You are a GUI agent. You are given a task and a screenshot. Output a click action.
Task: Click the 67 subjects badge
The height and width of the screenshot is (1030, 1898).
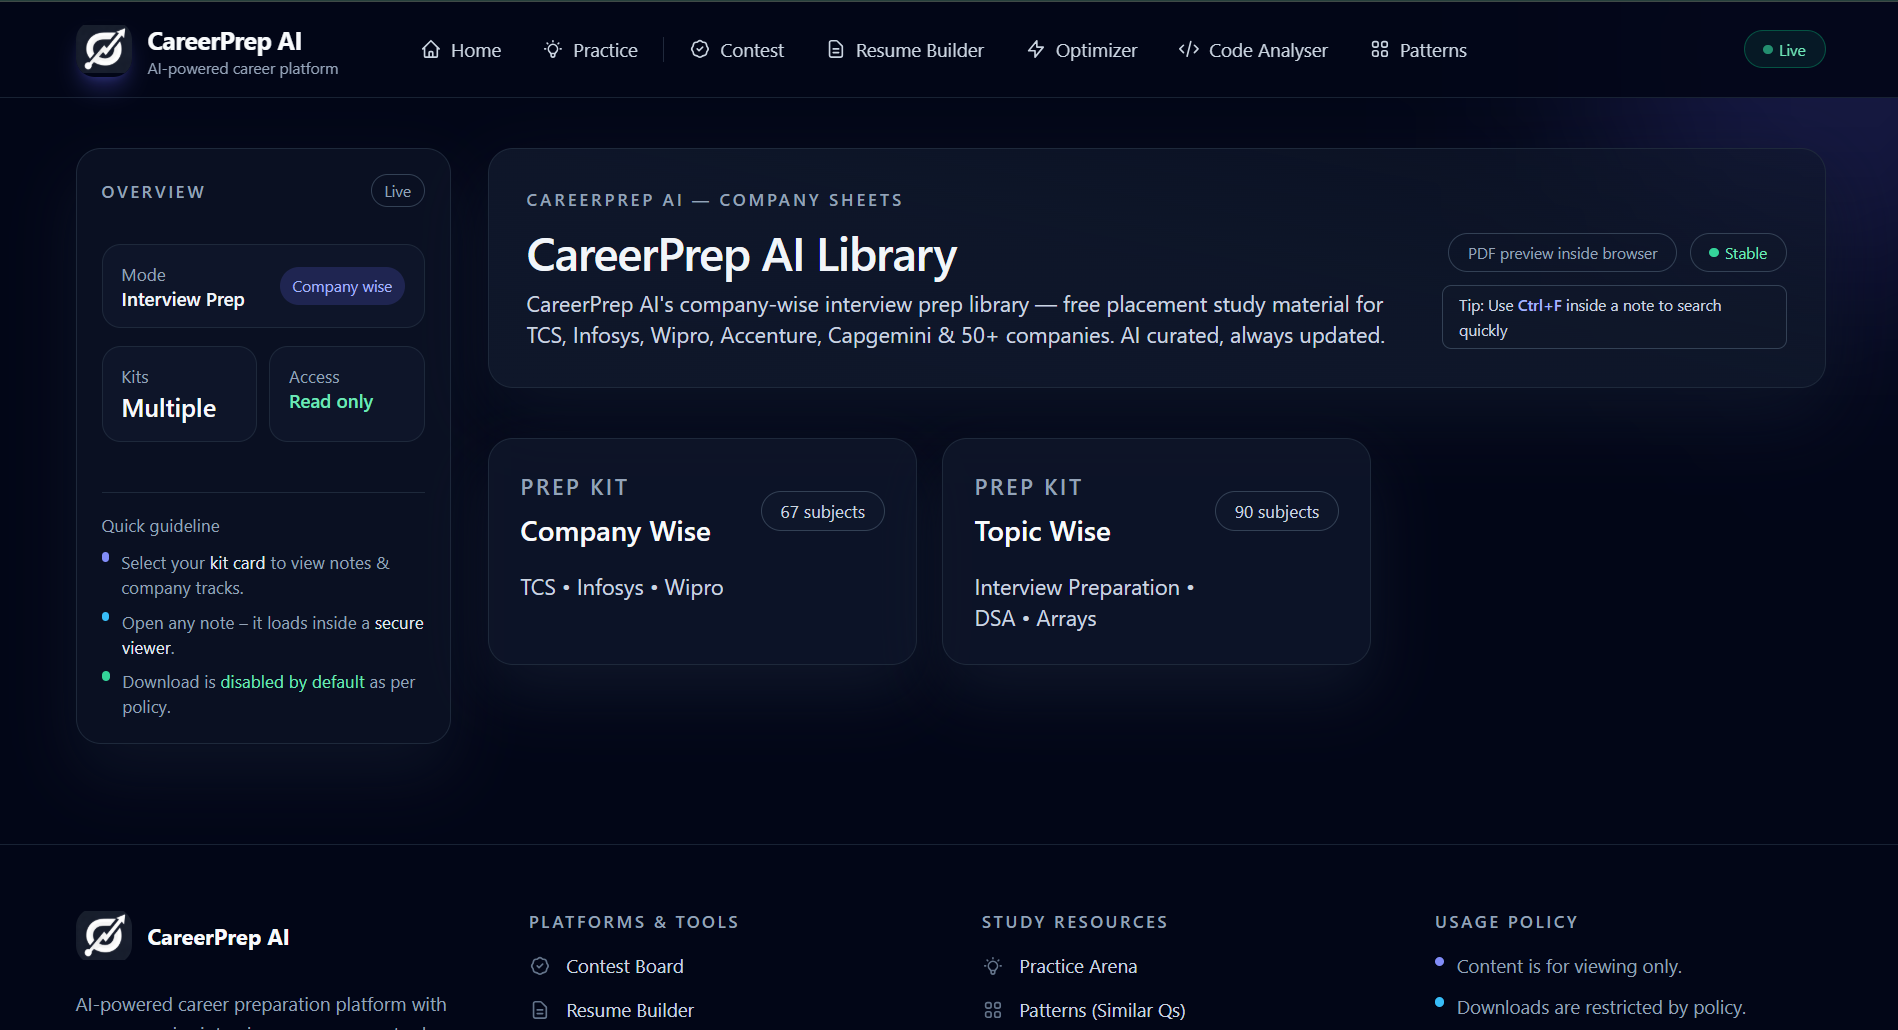pyautogui.click(x=823, y=512)
